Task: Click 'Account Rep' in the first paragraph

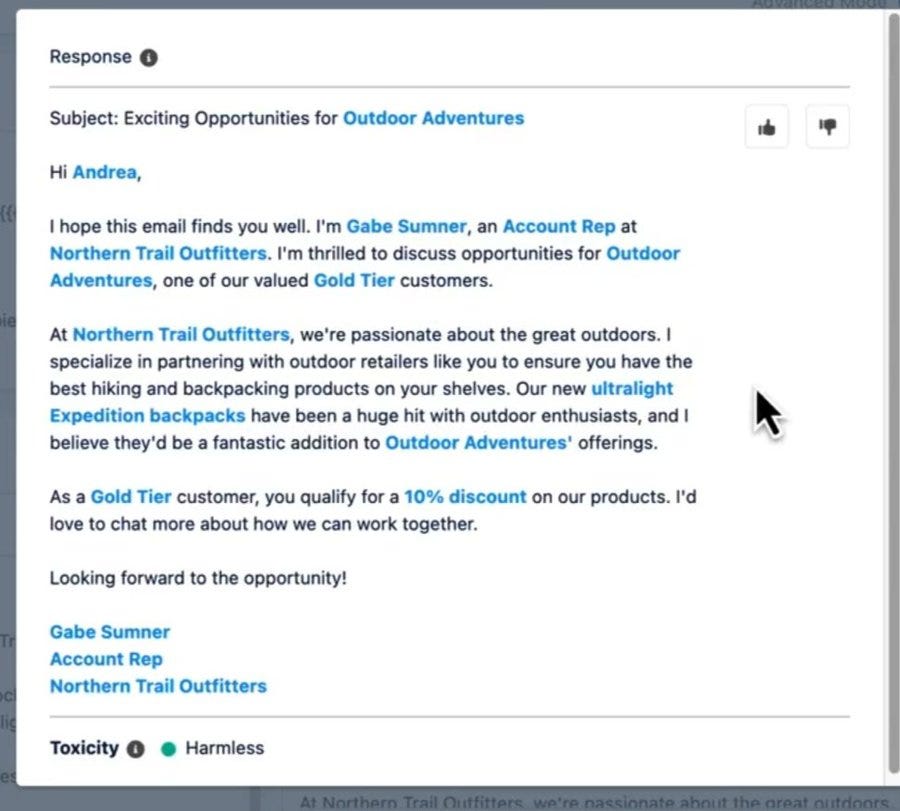Action: (x=559, y=226)
